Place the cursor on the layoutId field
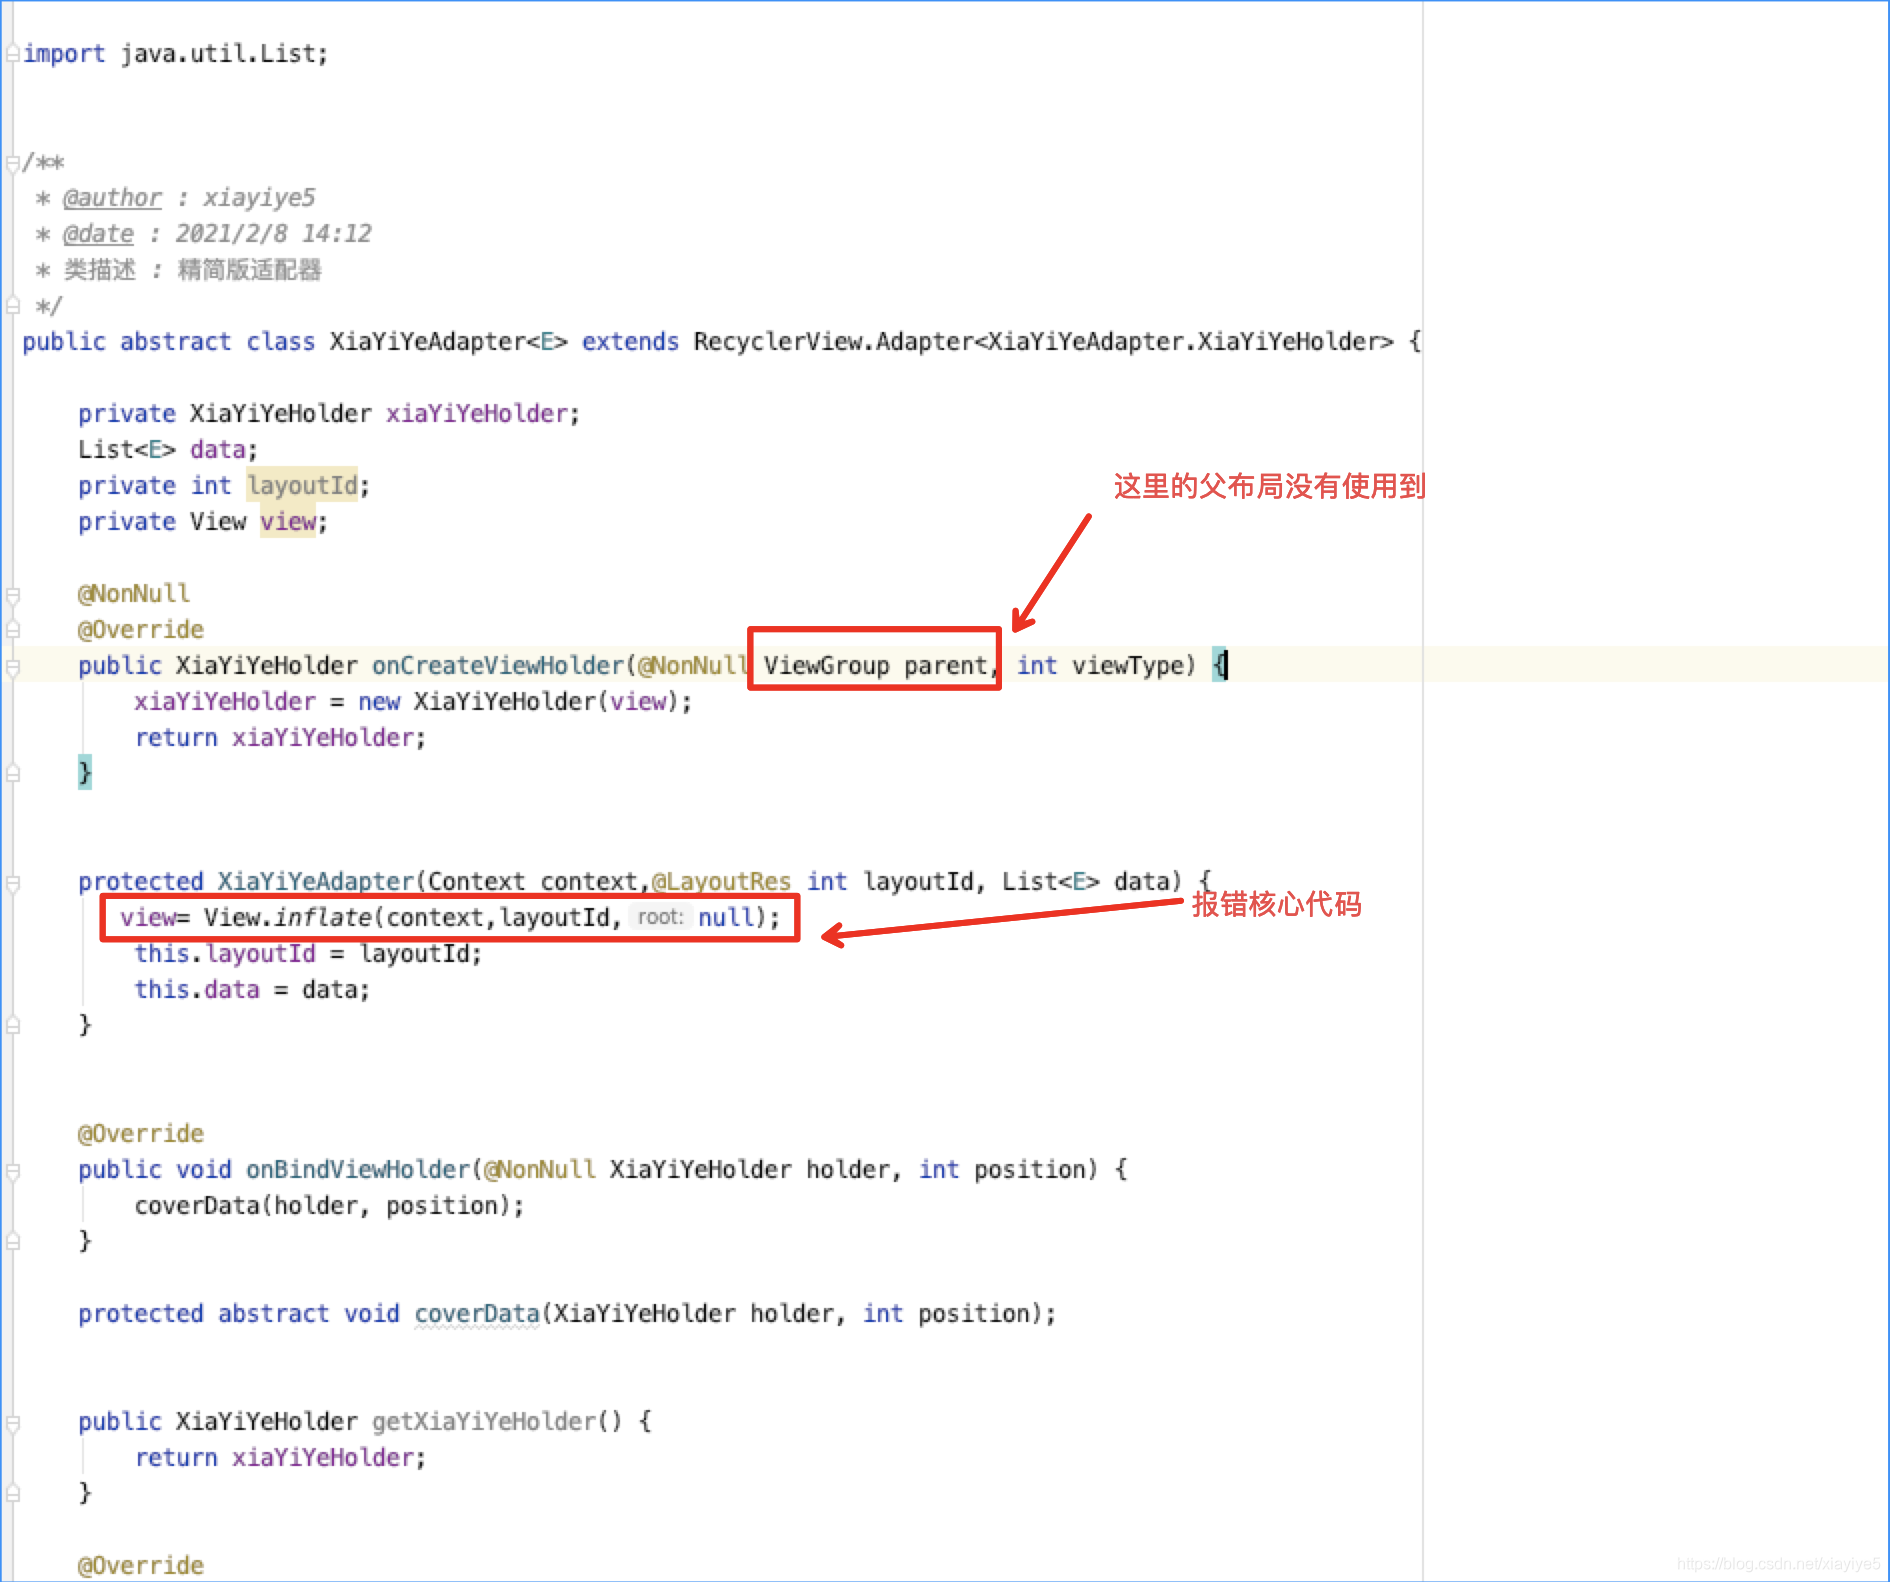The width and height of the screenshot is (1890, 1582). pyautogui.click(x=303, y=486)
